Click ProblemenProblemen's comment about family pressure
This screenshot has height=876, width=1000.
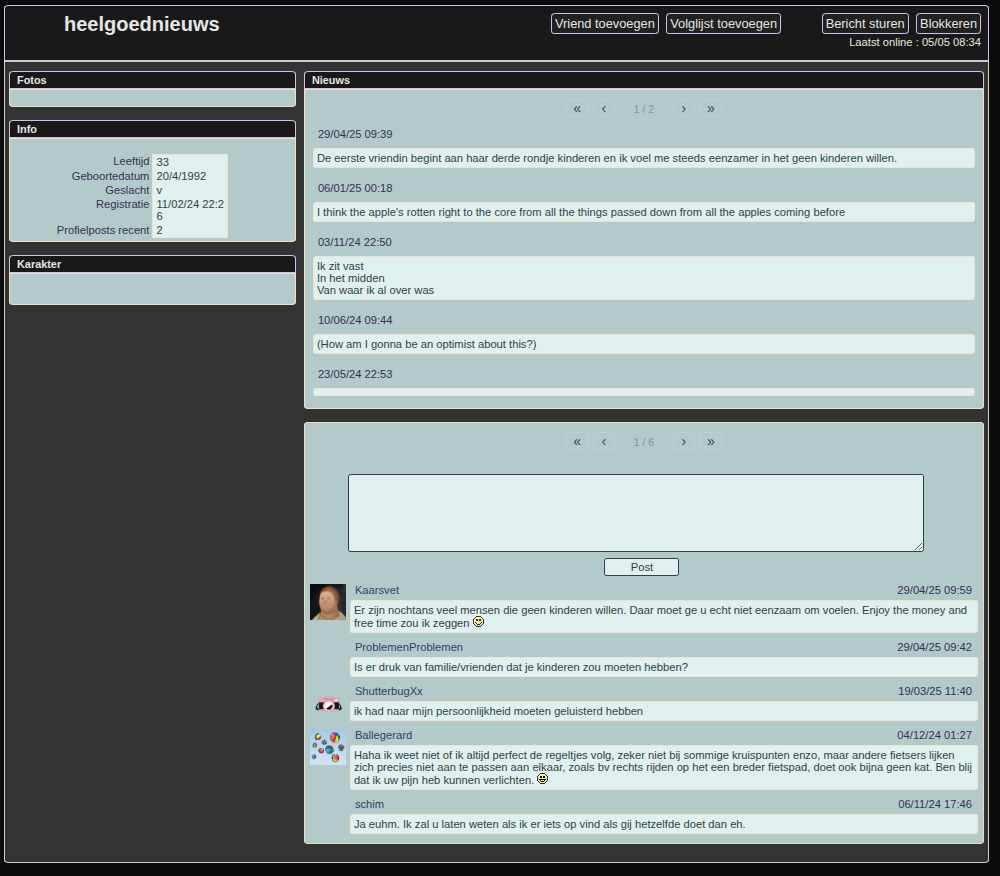tap(663, 667)
